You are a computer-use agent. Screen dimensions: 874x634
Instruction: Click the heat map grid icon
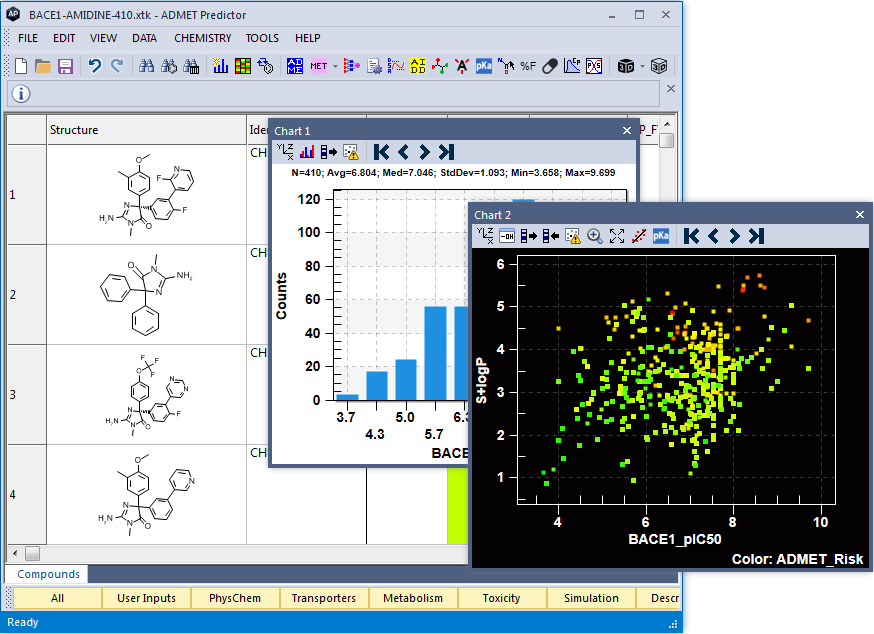(x=242, y=66)
